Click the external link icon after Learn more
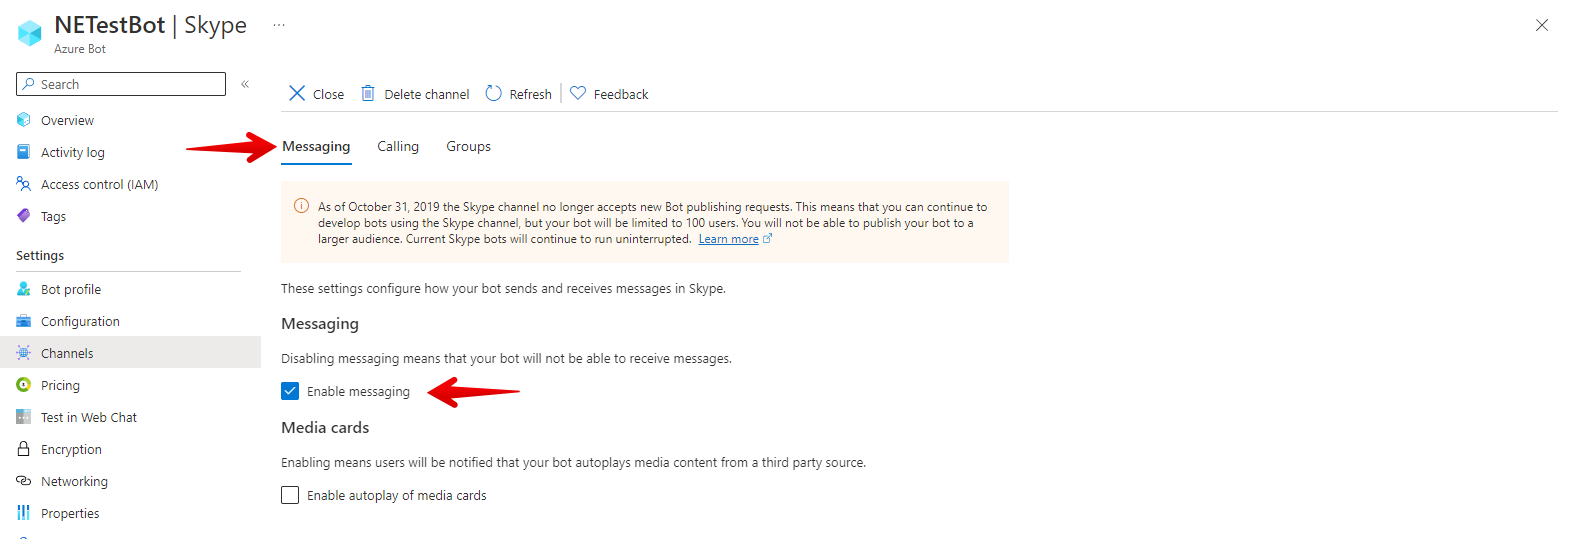 click(x=767, y=238)
